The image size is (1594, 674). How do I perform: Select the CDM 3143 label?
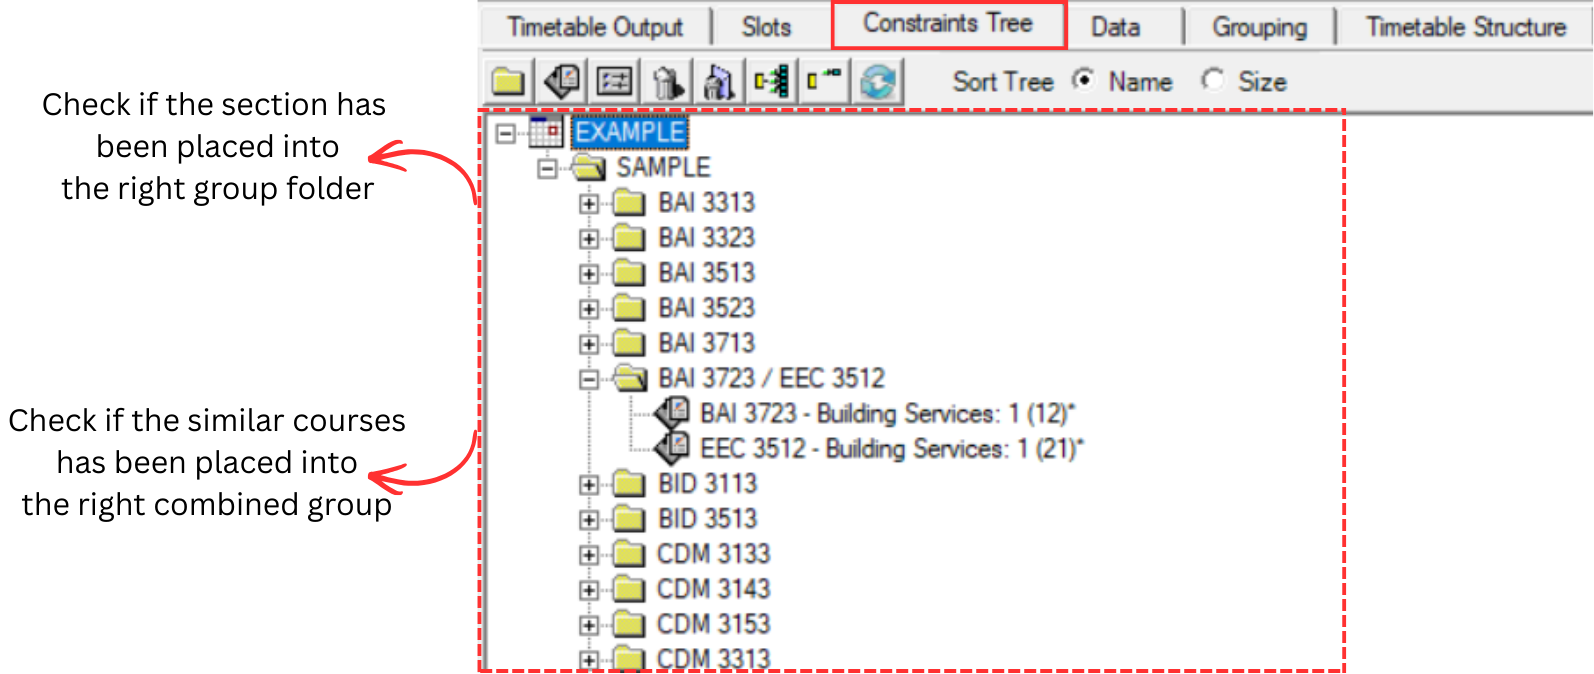[713, 589]
